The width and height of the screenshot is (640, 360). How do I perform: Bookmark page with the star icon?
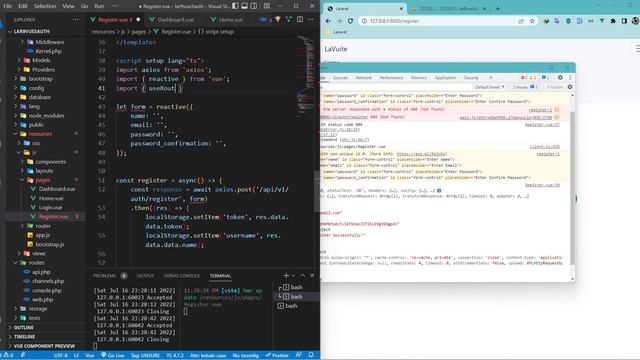pos(532,21)
